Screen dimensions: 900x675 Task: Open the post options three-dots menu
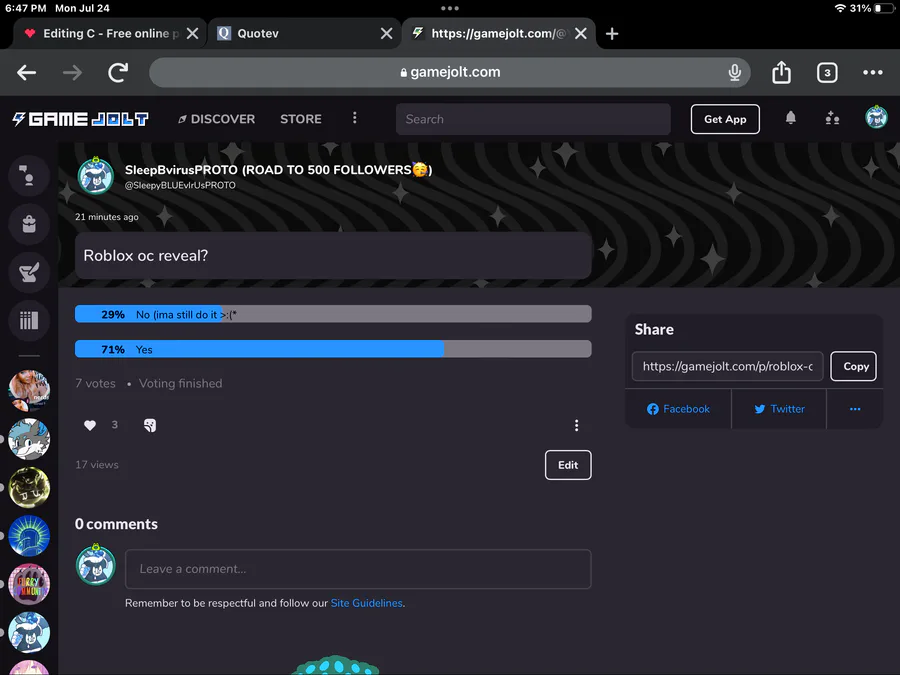pos(576,425)
